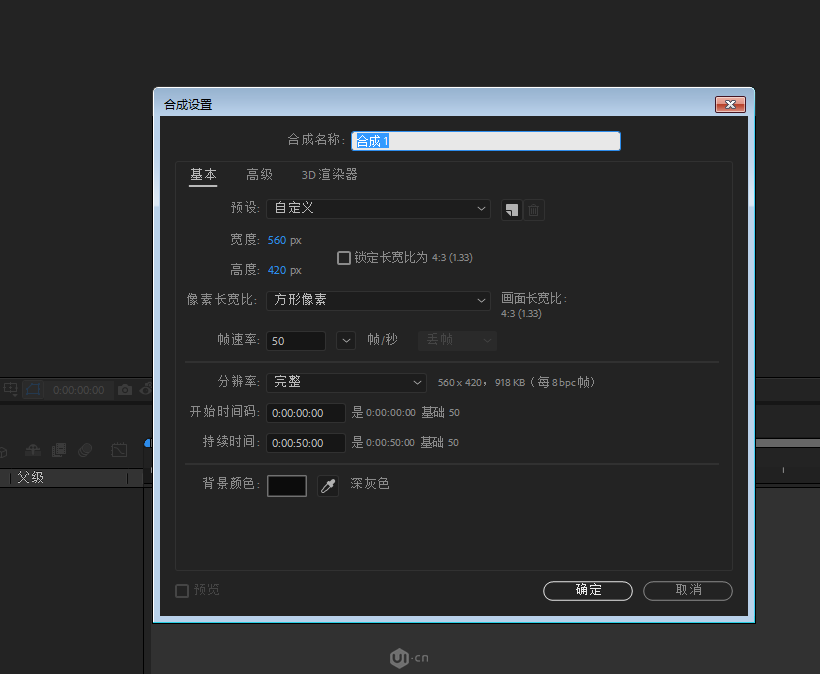Open the background color swatch picker
This screenshot has width=820, height=674.
pyautogui.click(x=287, y=485)
